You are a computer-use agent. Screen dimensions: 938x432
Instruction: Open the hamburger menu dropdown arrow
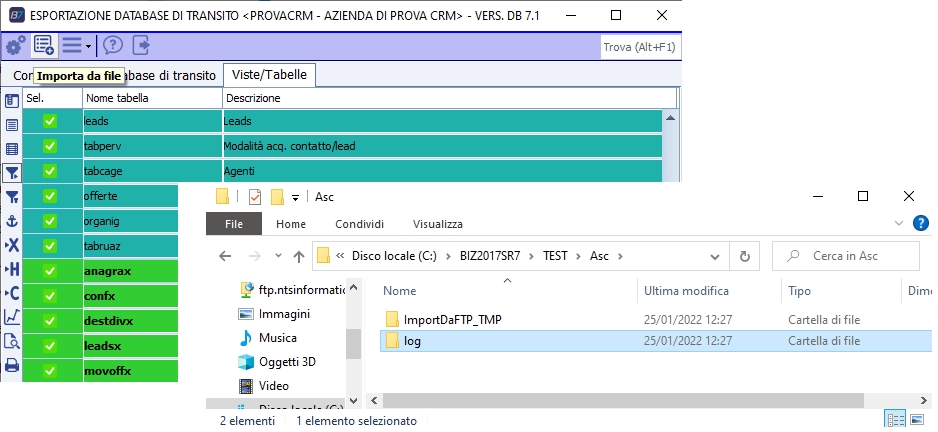tap(88, 46)
